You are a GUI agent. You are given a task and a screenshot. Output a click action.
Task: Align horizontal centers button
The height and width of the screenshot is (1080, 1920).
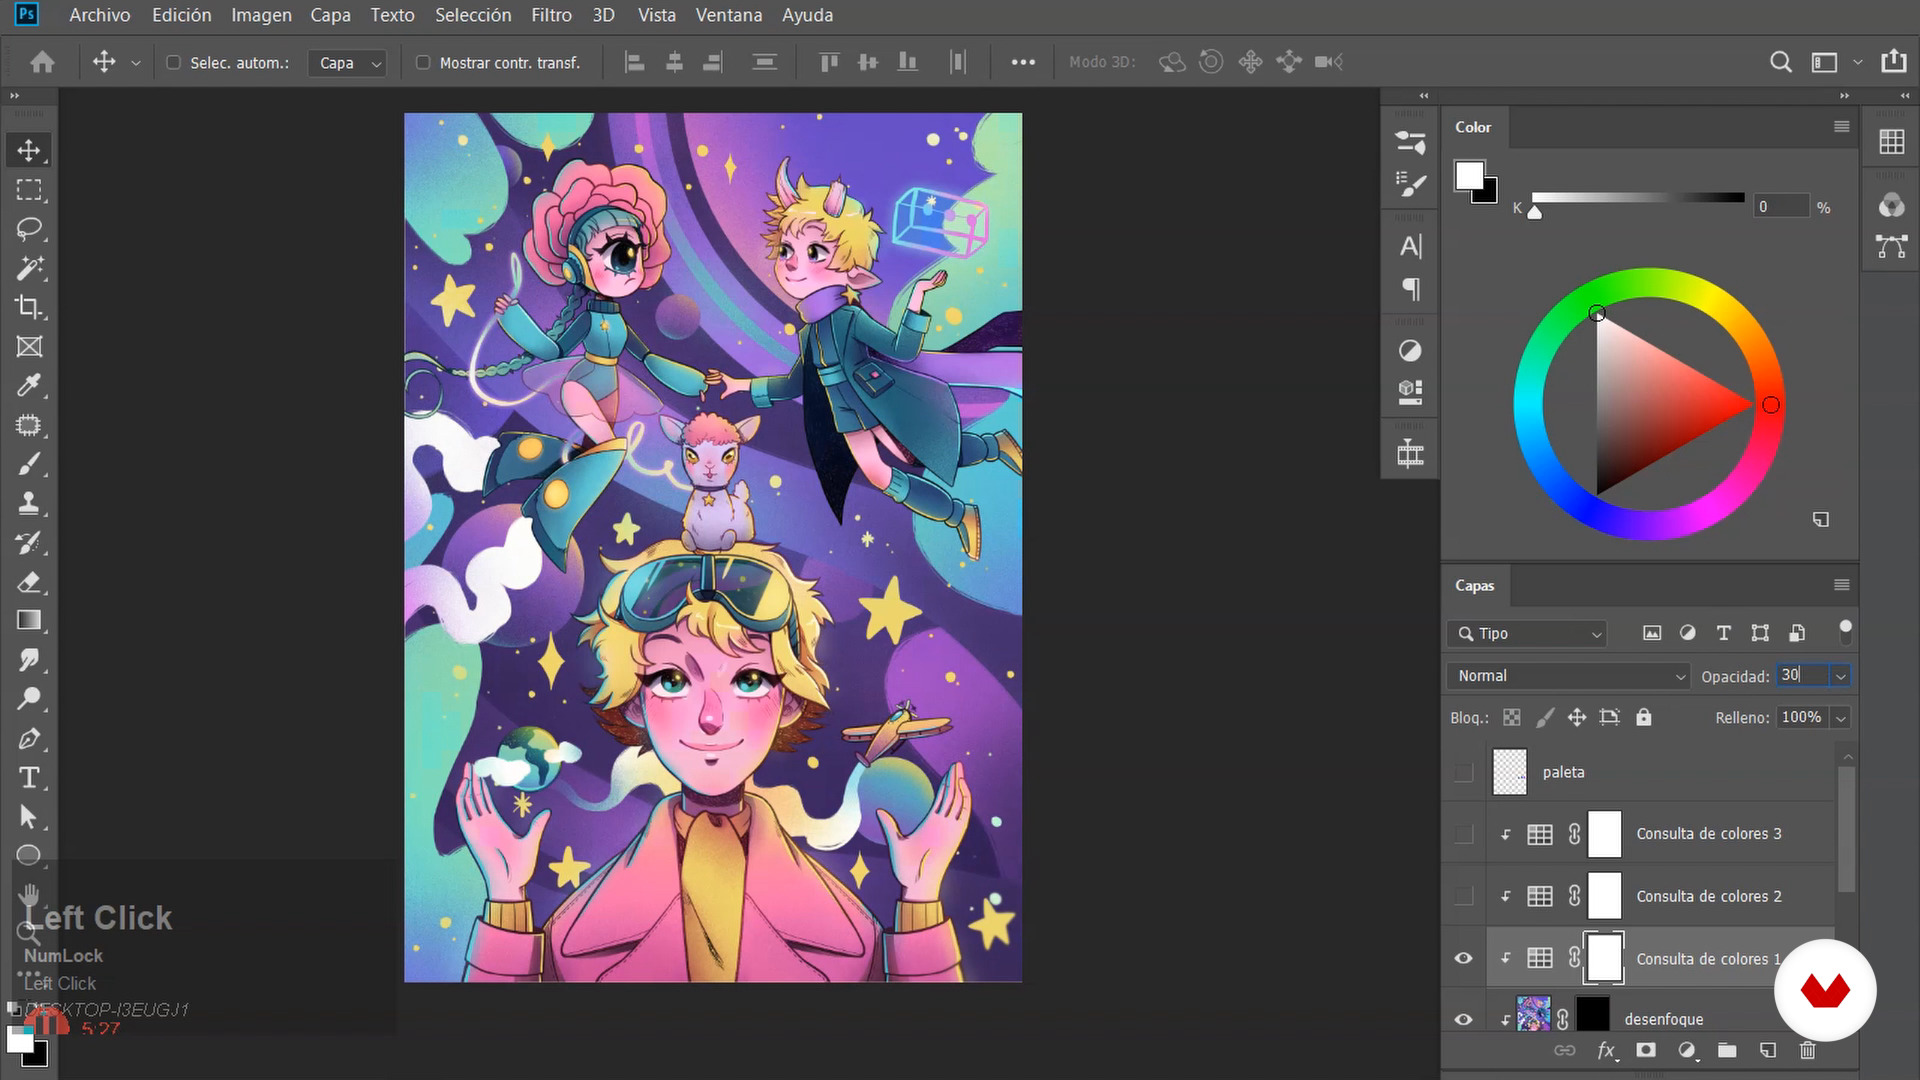(674, 62)
